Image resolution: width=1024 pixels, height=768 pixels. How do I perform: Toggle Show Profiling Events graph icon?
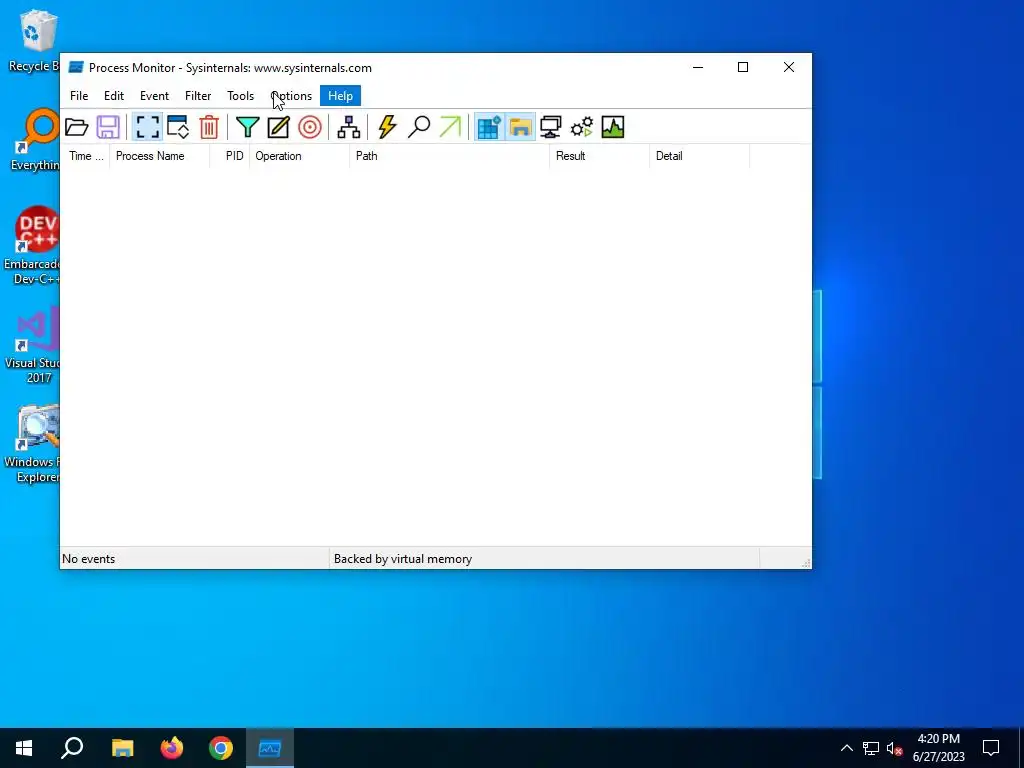[613, 127]
